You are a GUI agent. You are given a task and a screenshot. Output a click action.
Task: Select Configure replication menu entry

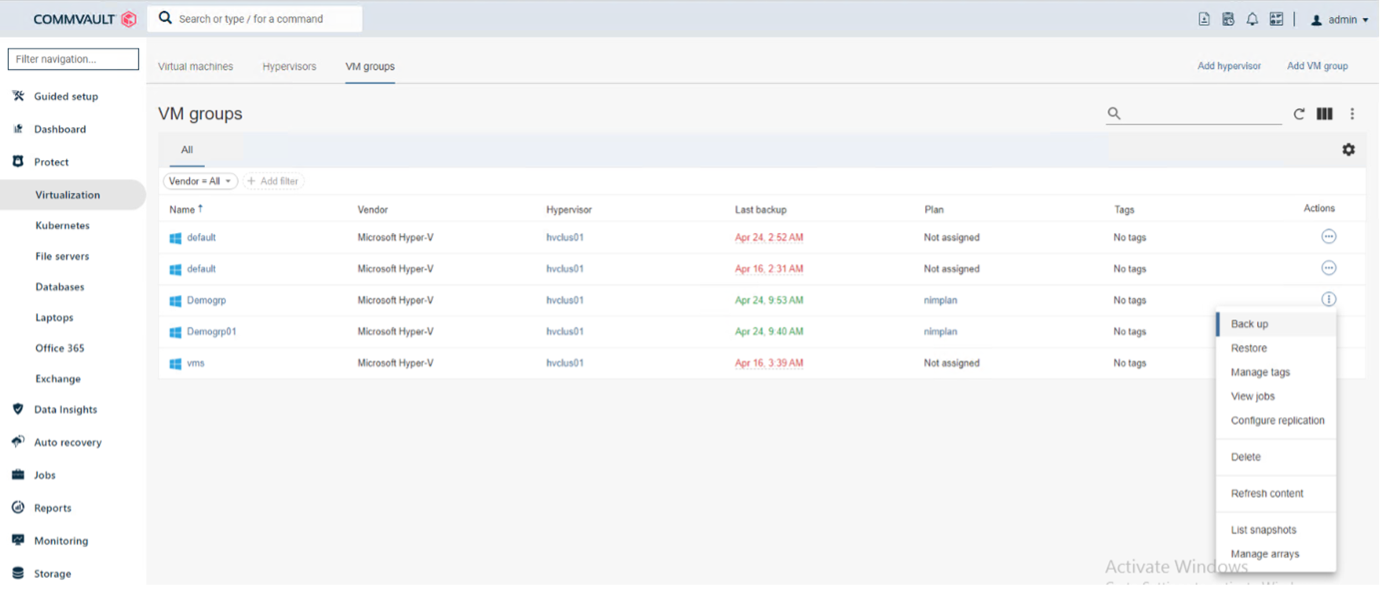1276,420
